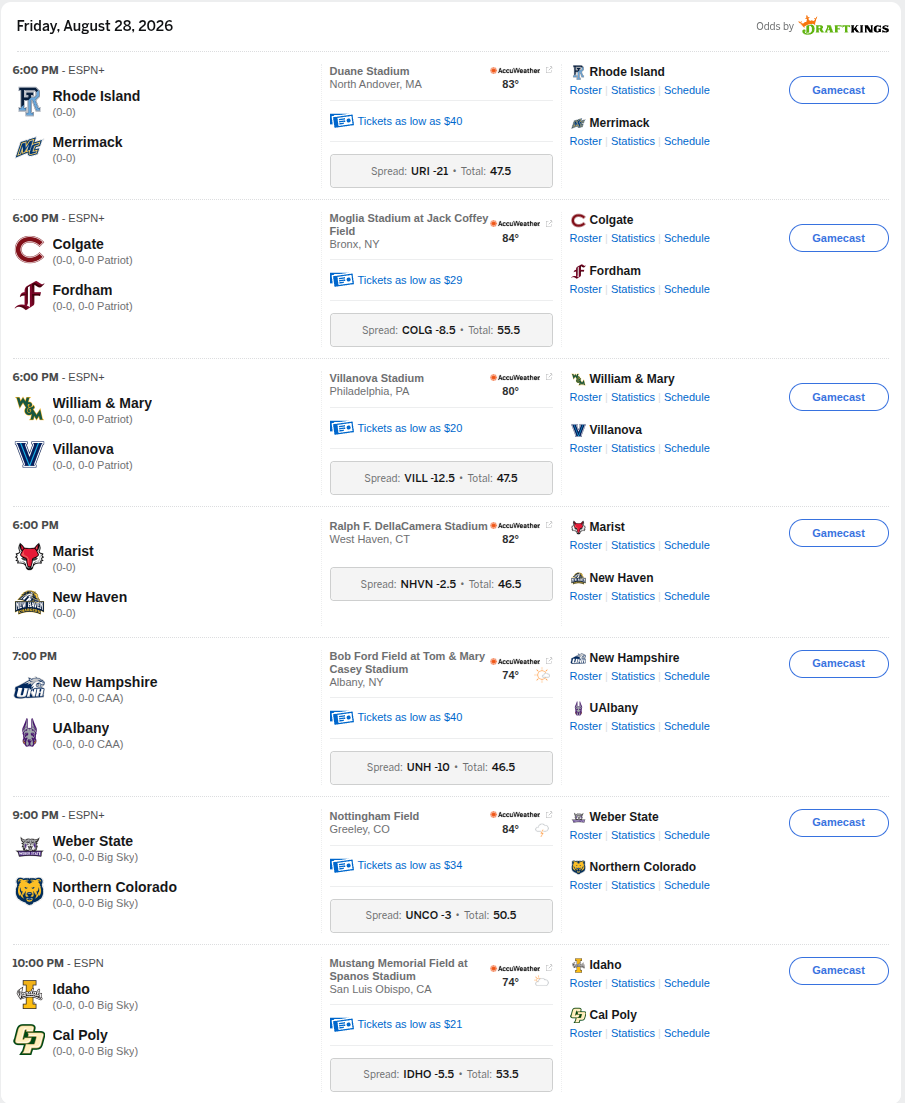
Task: Click the Colgate team logo
Action: [29, 250]
